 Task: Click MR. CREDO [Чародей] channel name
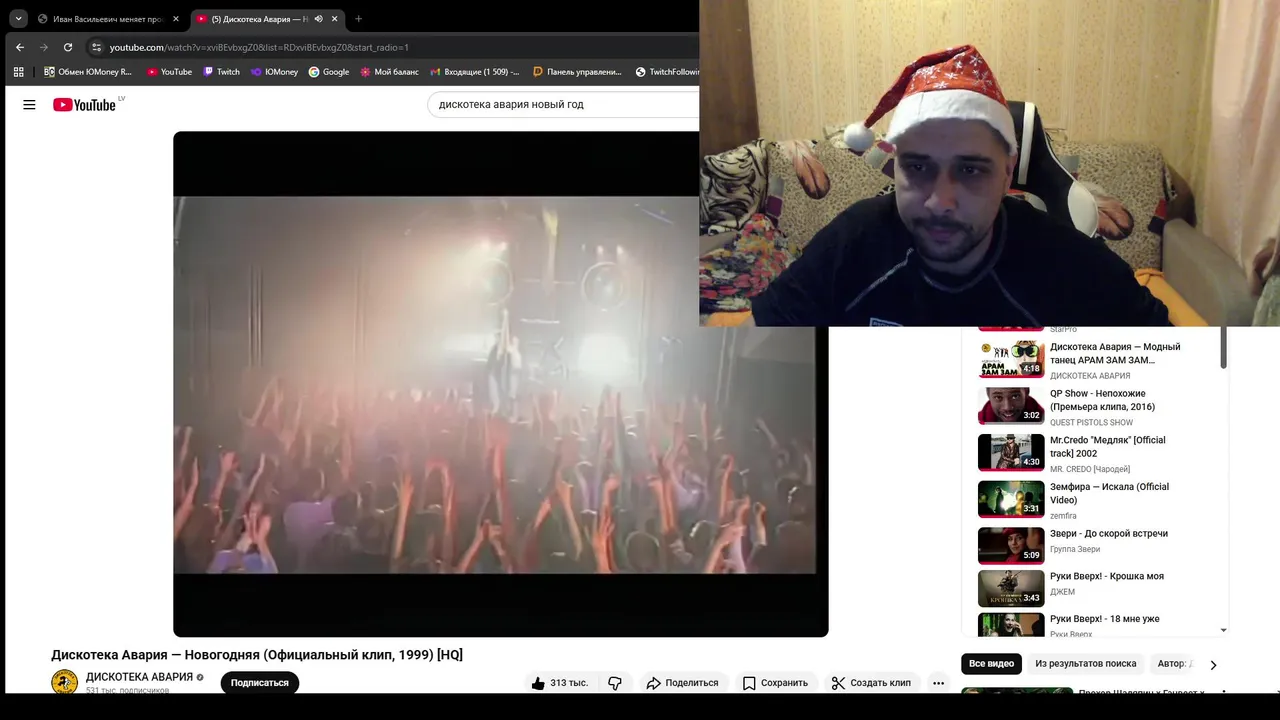(x=1090, y=469)
